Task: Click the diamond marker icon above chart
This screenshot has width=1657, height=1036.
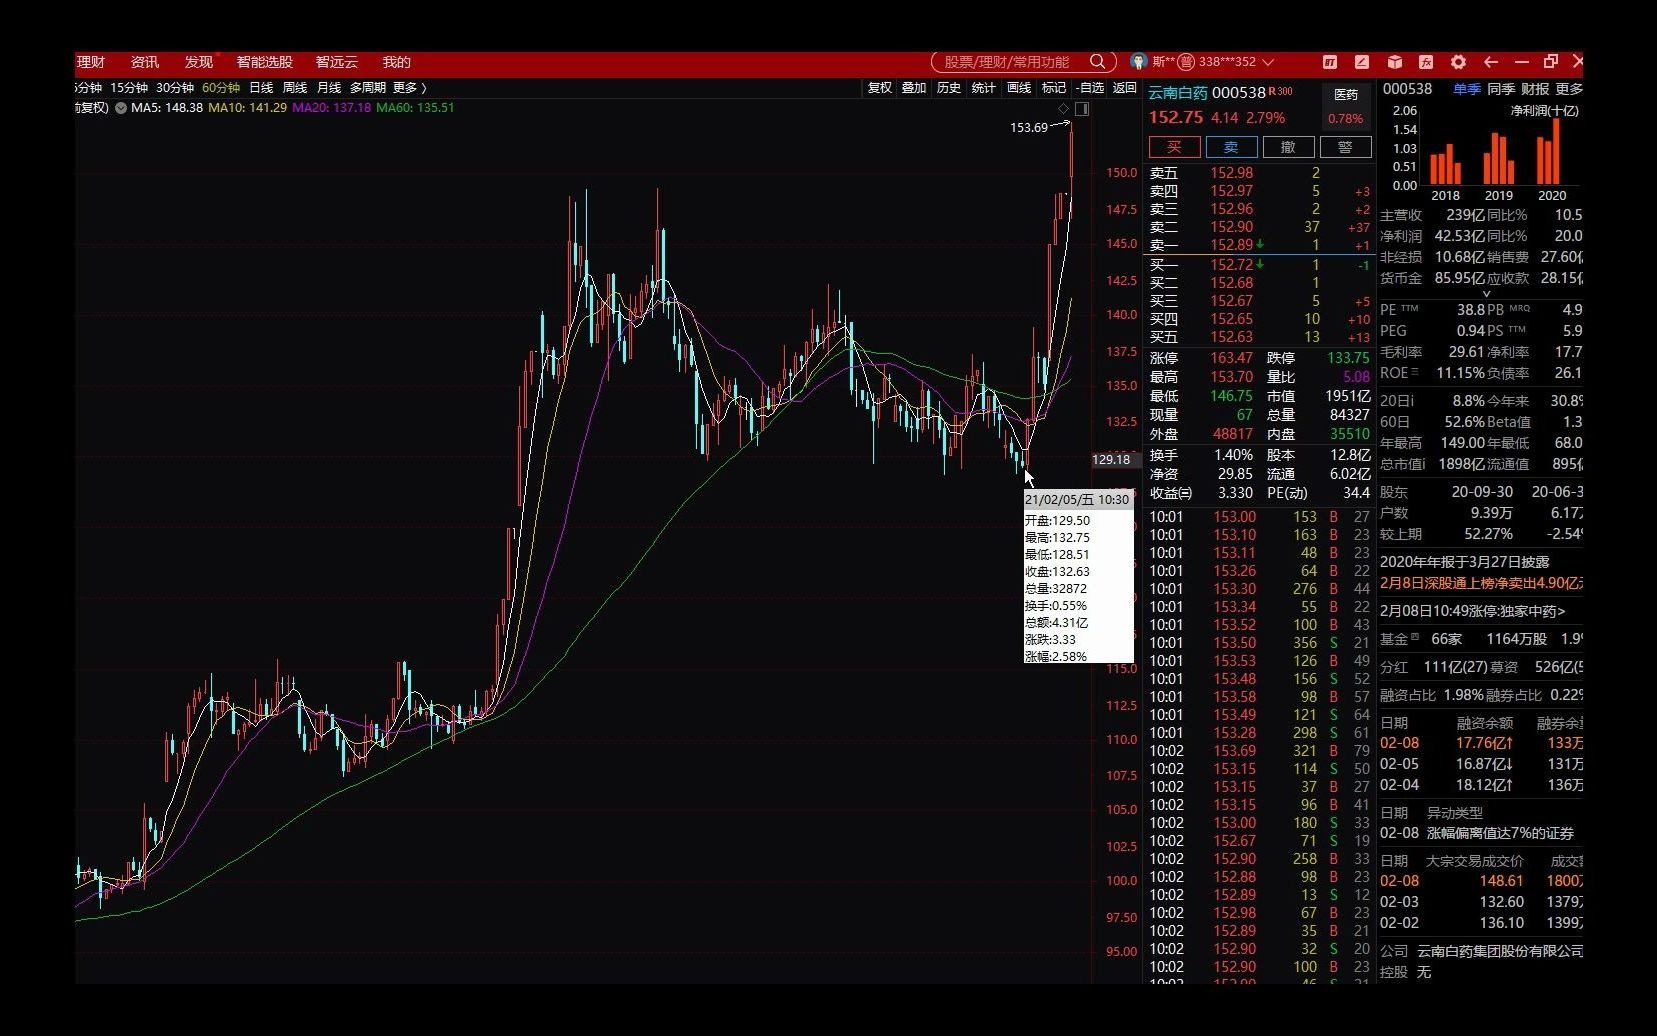Action: (1063, 108)
